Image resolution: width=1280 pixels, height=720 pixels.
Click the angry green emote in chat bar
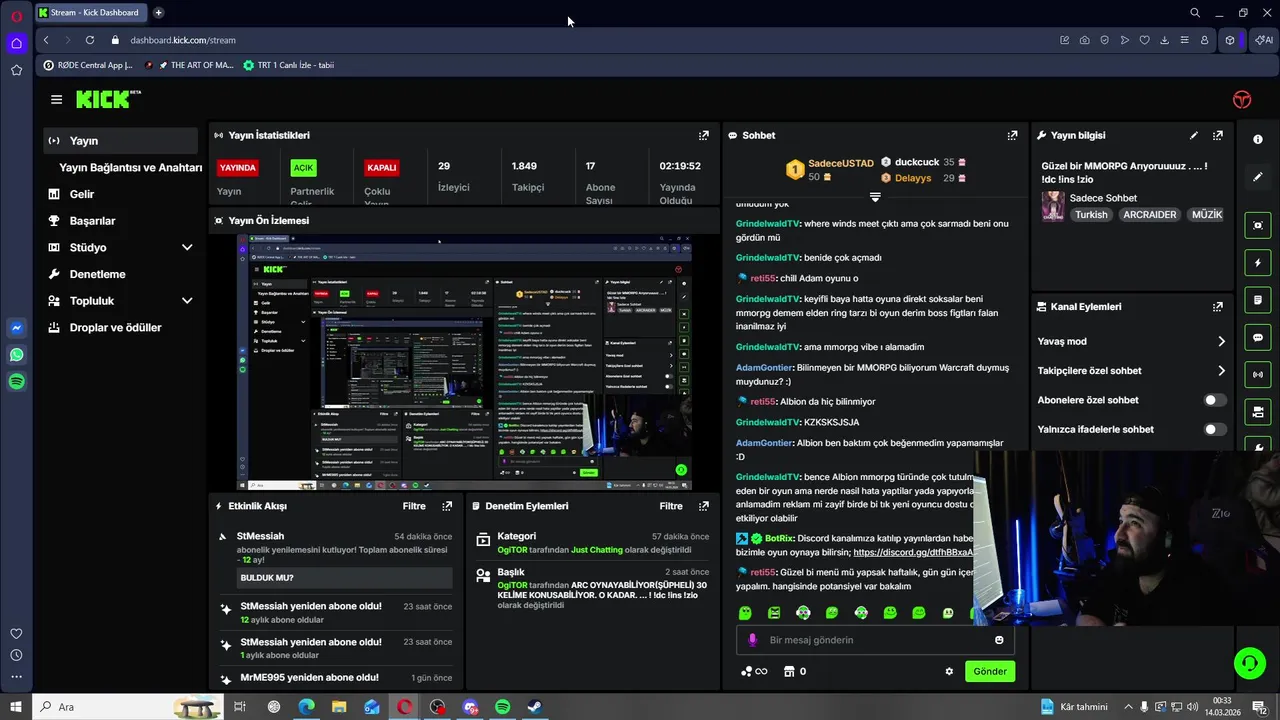pos(774,613)
